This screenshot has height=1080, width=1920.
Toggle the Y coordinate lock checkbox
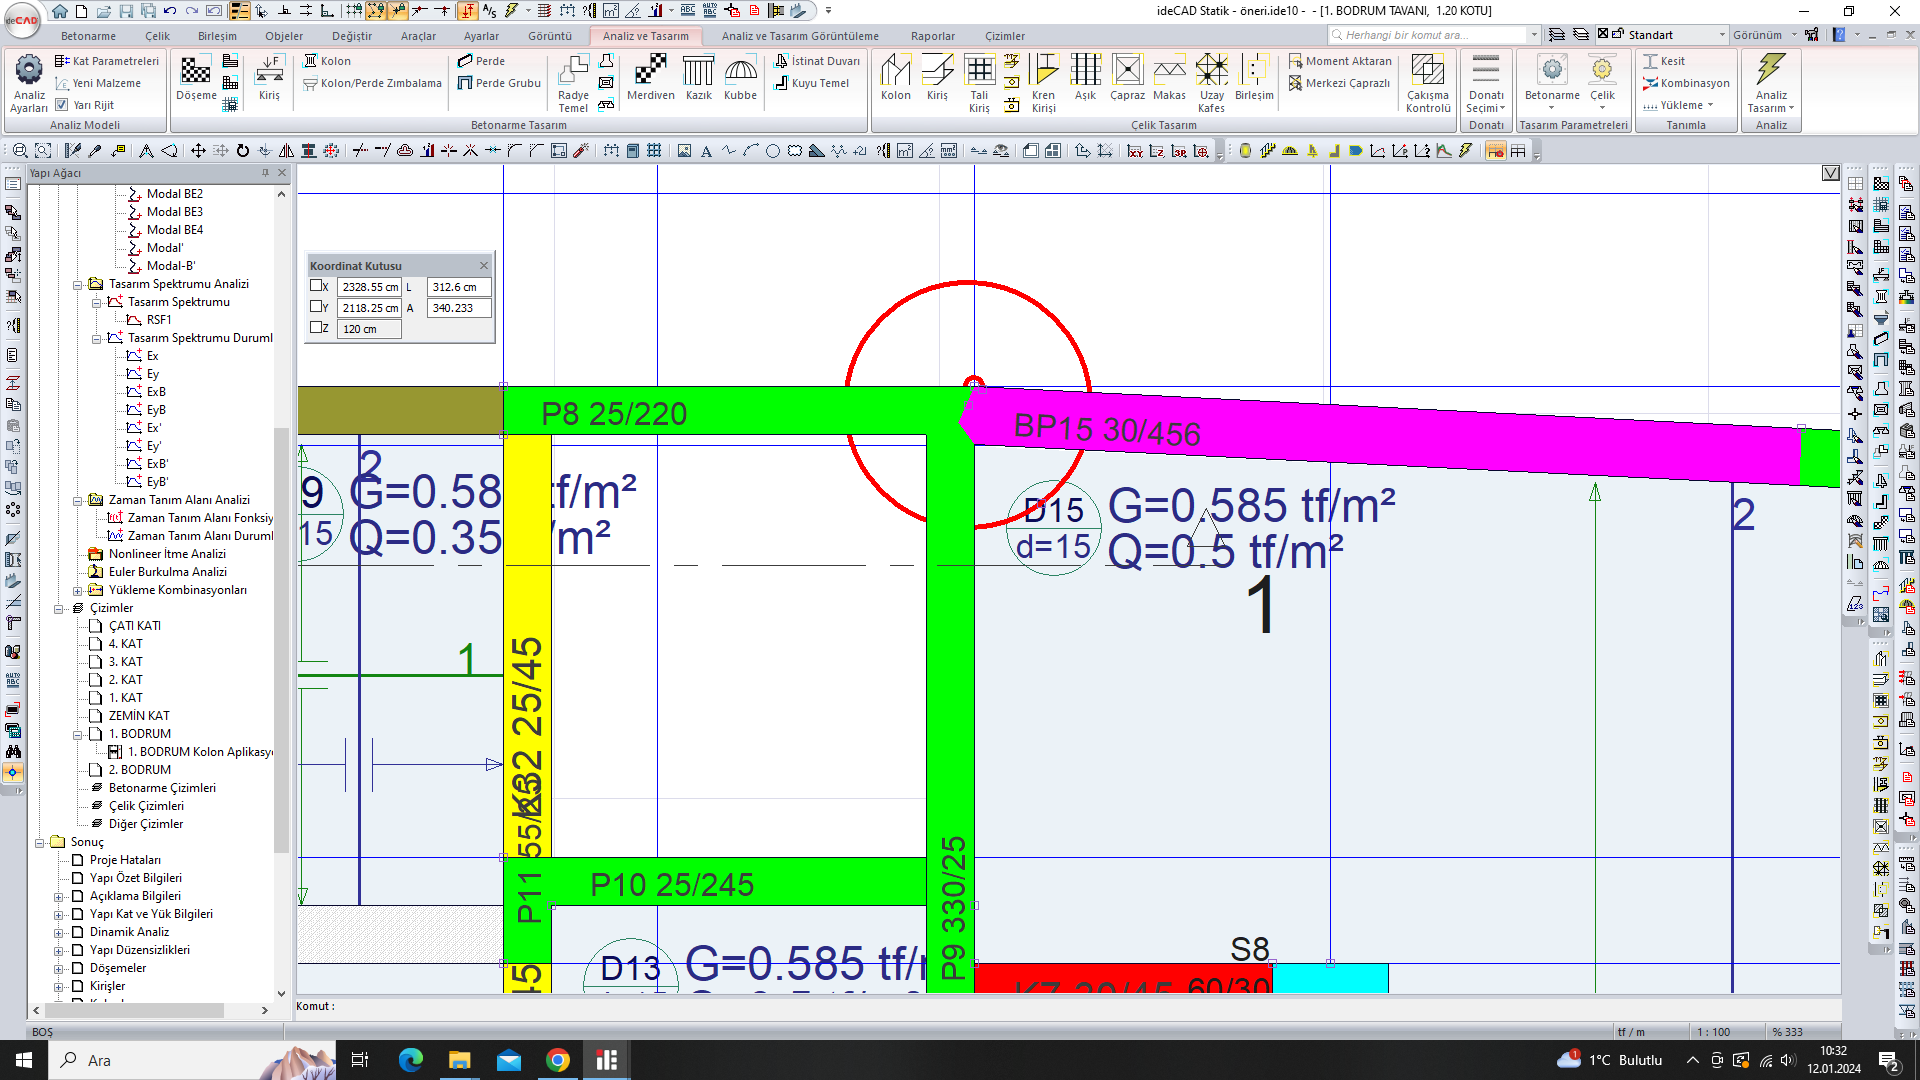point(316,306)
